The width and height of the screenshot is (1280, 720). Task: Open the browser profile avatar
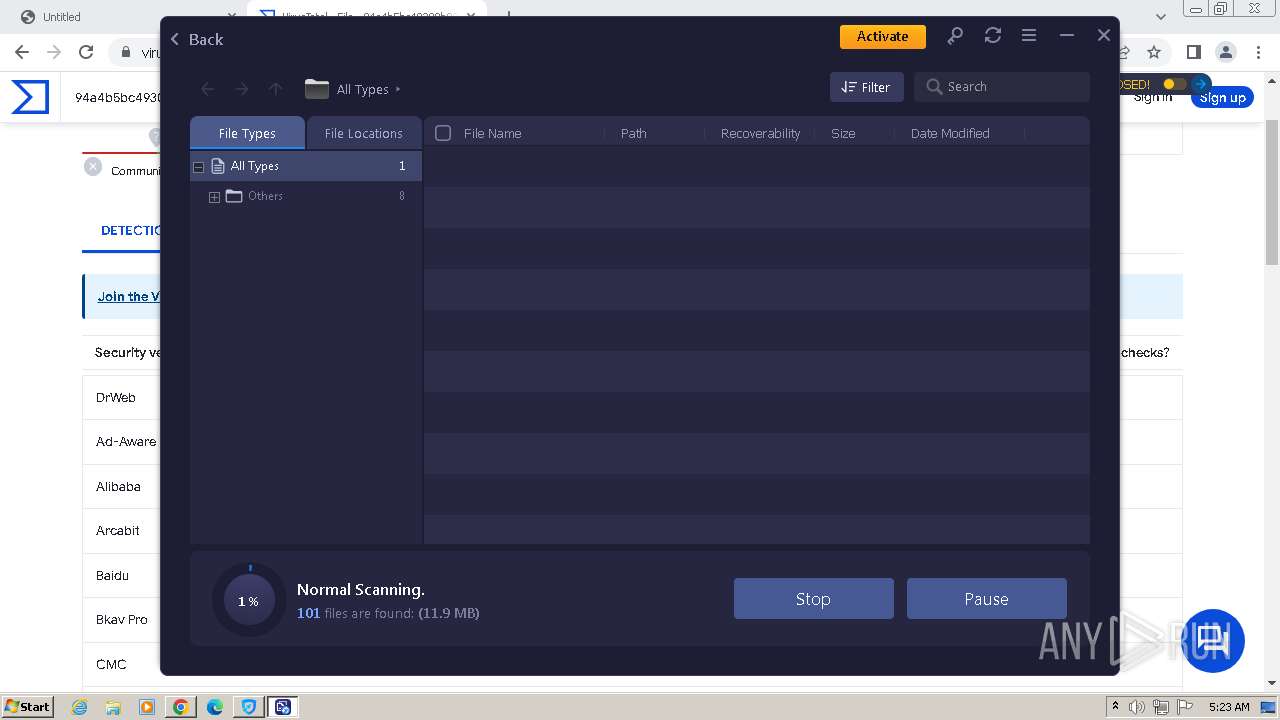click(x=1226, y=52)
